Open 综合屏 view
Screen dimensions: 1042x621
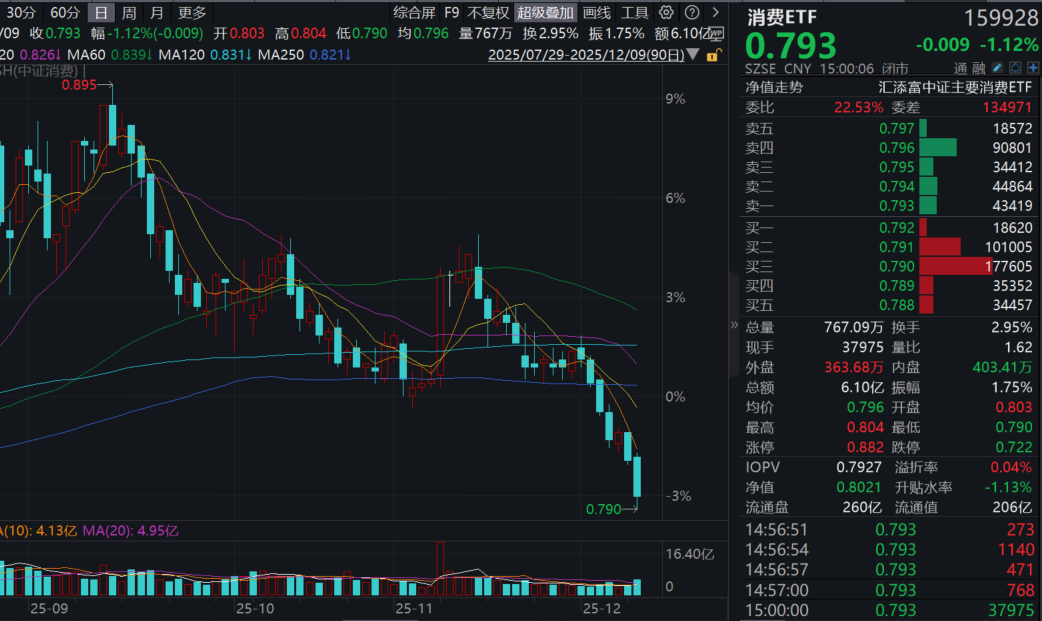(414, 13)
